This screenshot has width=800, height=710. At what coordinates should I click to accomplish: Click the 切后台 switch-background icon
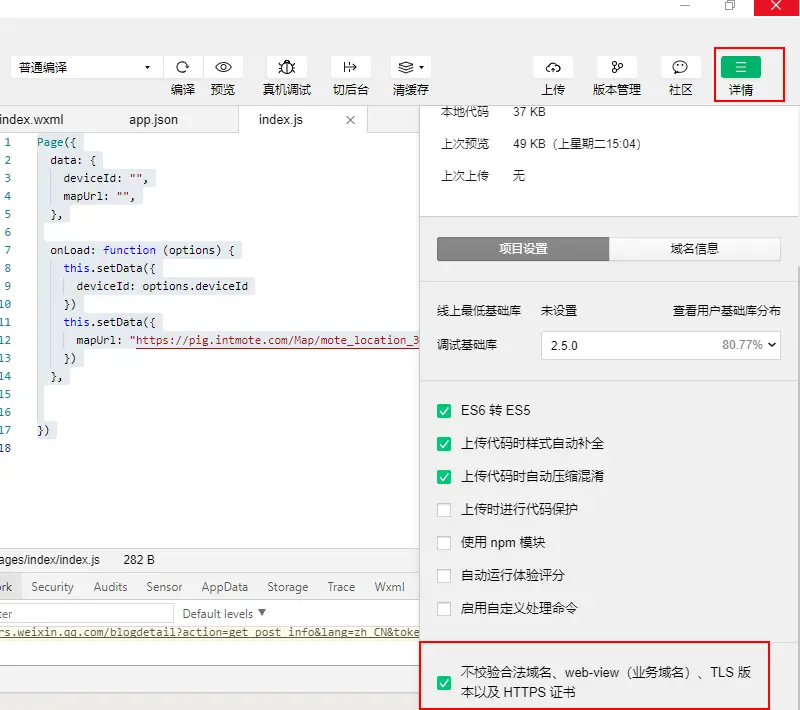click(350, 67)
